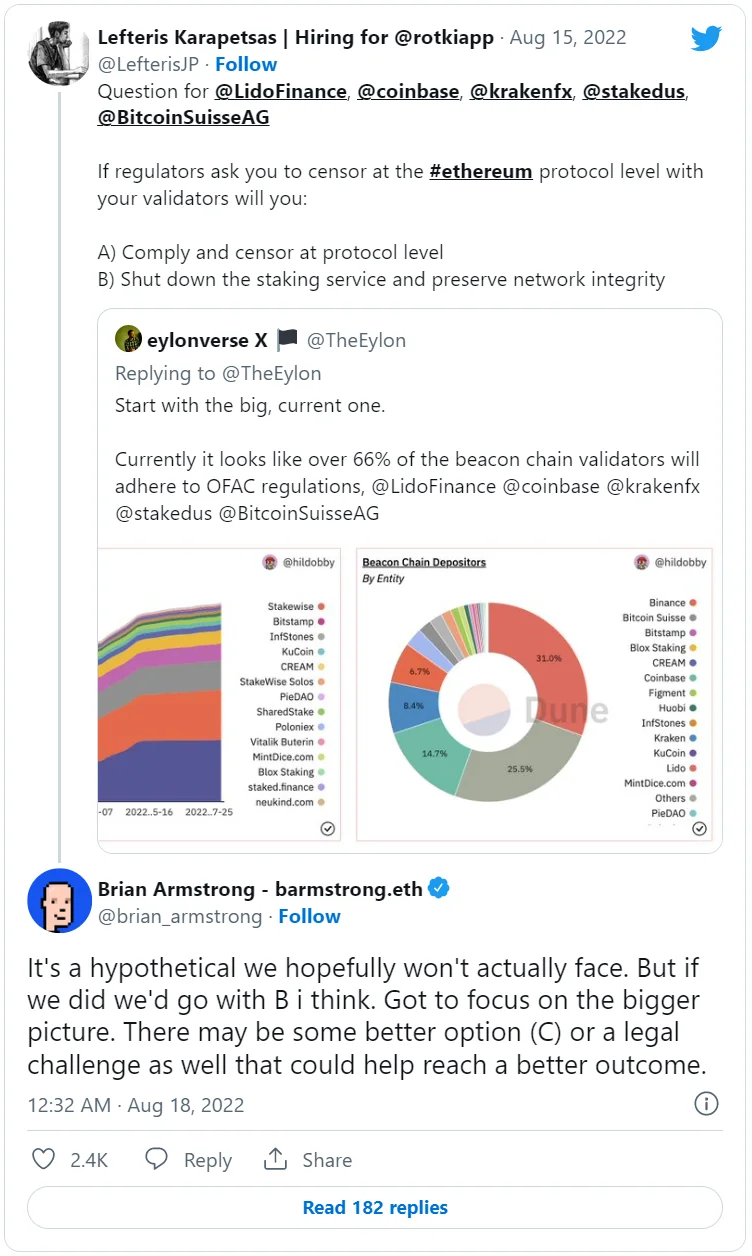Click eylonverse X small avatar
752x1256 pixels.
click(x=127, y=340)
